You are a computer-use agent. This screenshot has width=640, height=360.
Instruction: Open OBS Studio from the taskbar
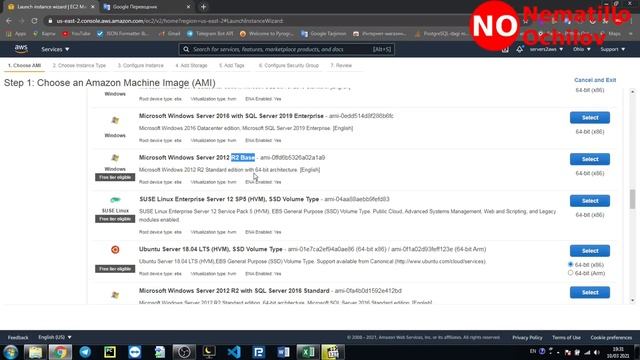point(184,352)
